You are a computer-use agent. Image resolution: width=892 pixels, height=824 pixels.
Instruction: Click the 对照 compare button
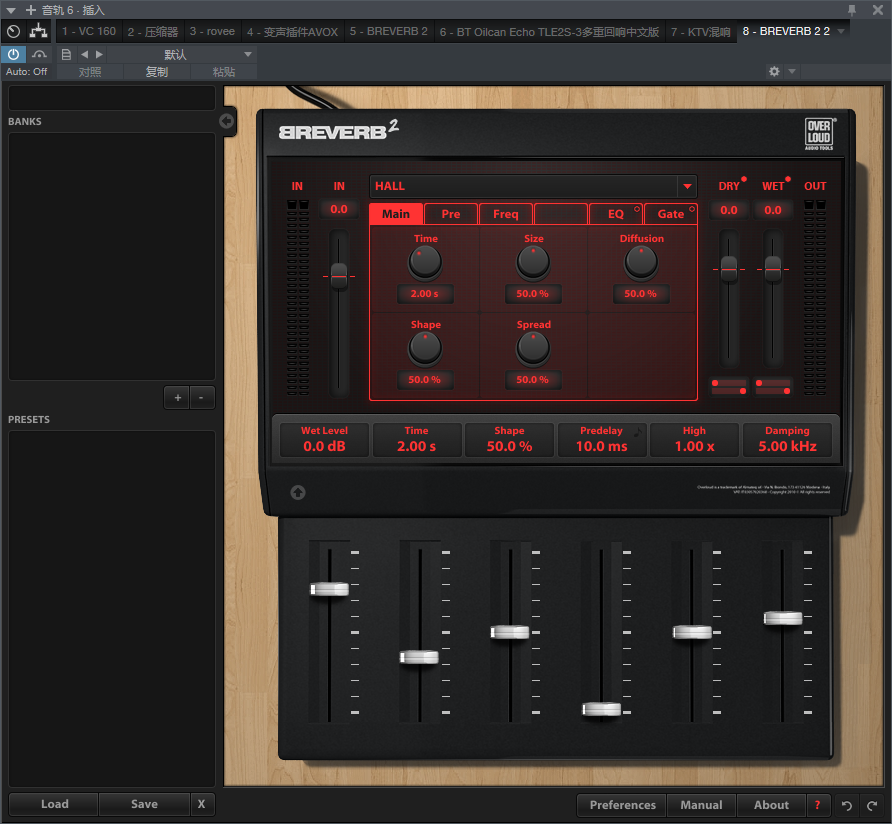(90, 72)
